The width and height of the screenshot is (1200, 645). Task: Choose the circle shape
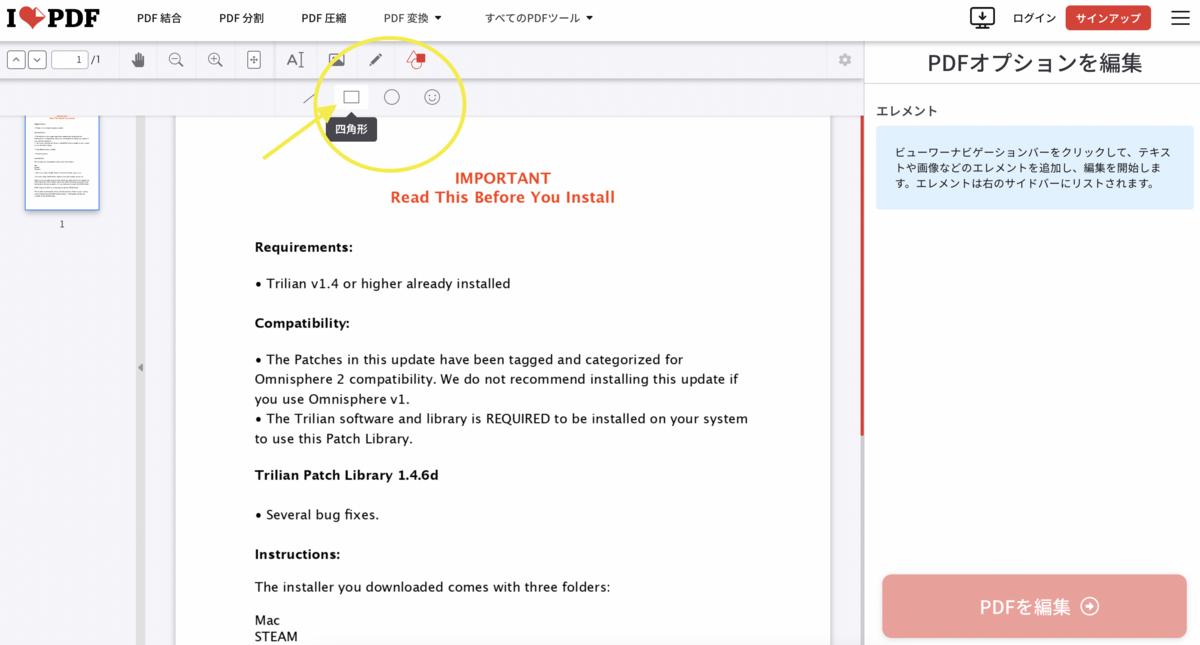click(392, 97)
